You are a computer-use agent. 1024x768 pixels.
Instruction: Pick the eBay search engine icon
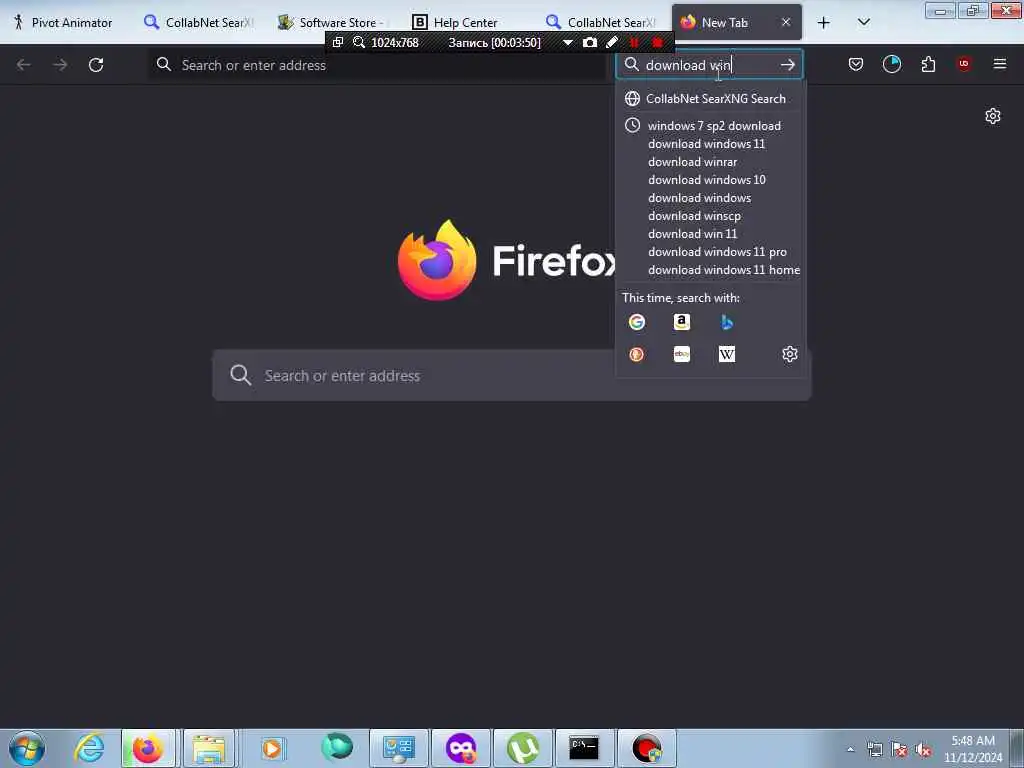(x=682, y=354)
